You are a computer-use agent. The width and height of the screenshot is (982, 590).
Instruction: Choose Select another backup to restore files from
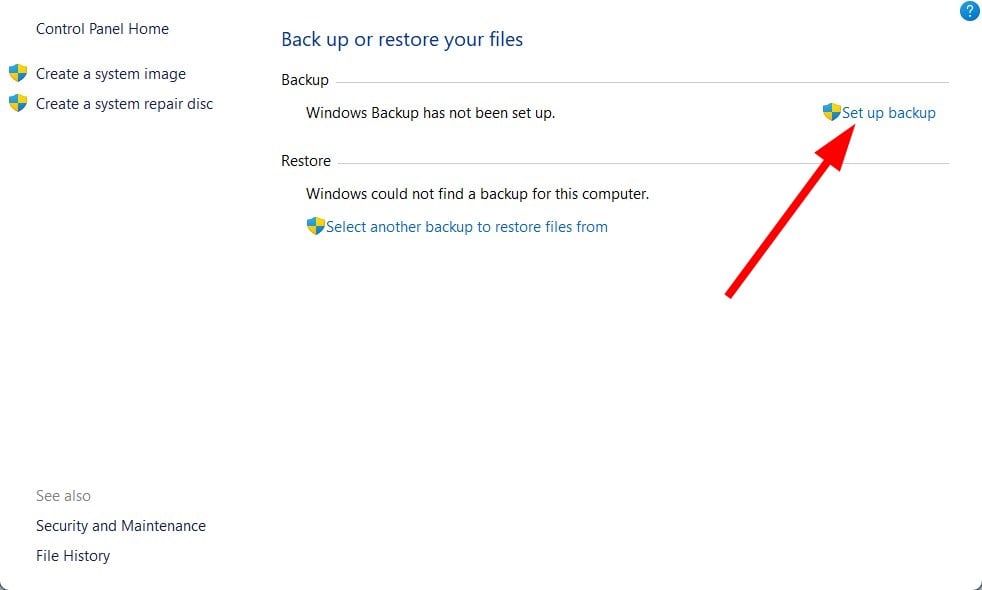[x=466, y=227]
